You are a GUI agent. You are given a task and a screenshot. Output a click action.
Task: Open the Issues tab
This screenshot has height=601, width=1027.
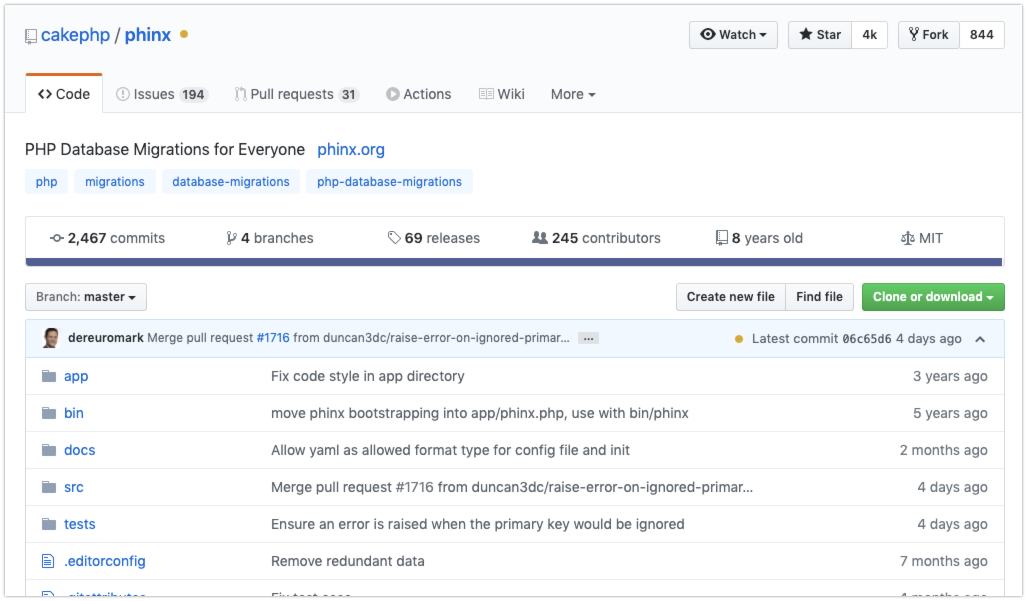162,94
